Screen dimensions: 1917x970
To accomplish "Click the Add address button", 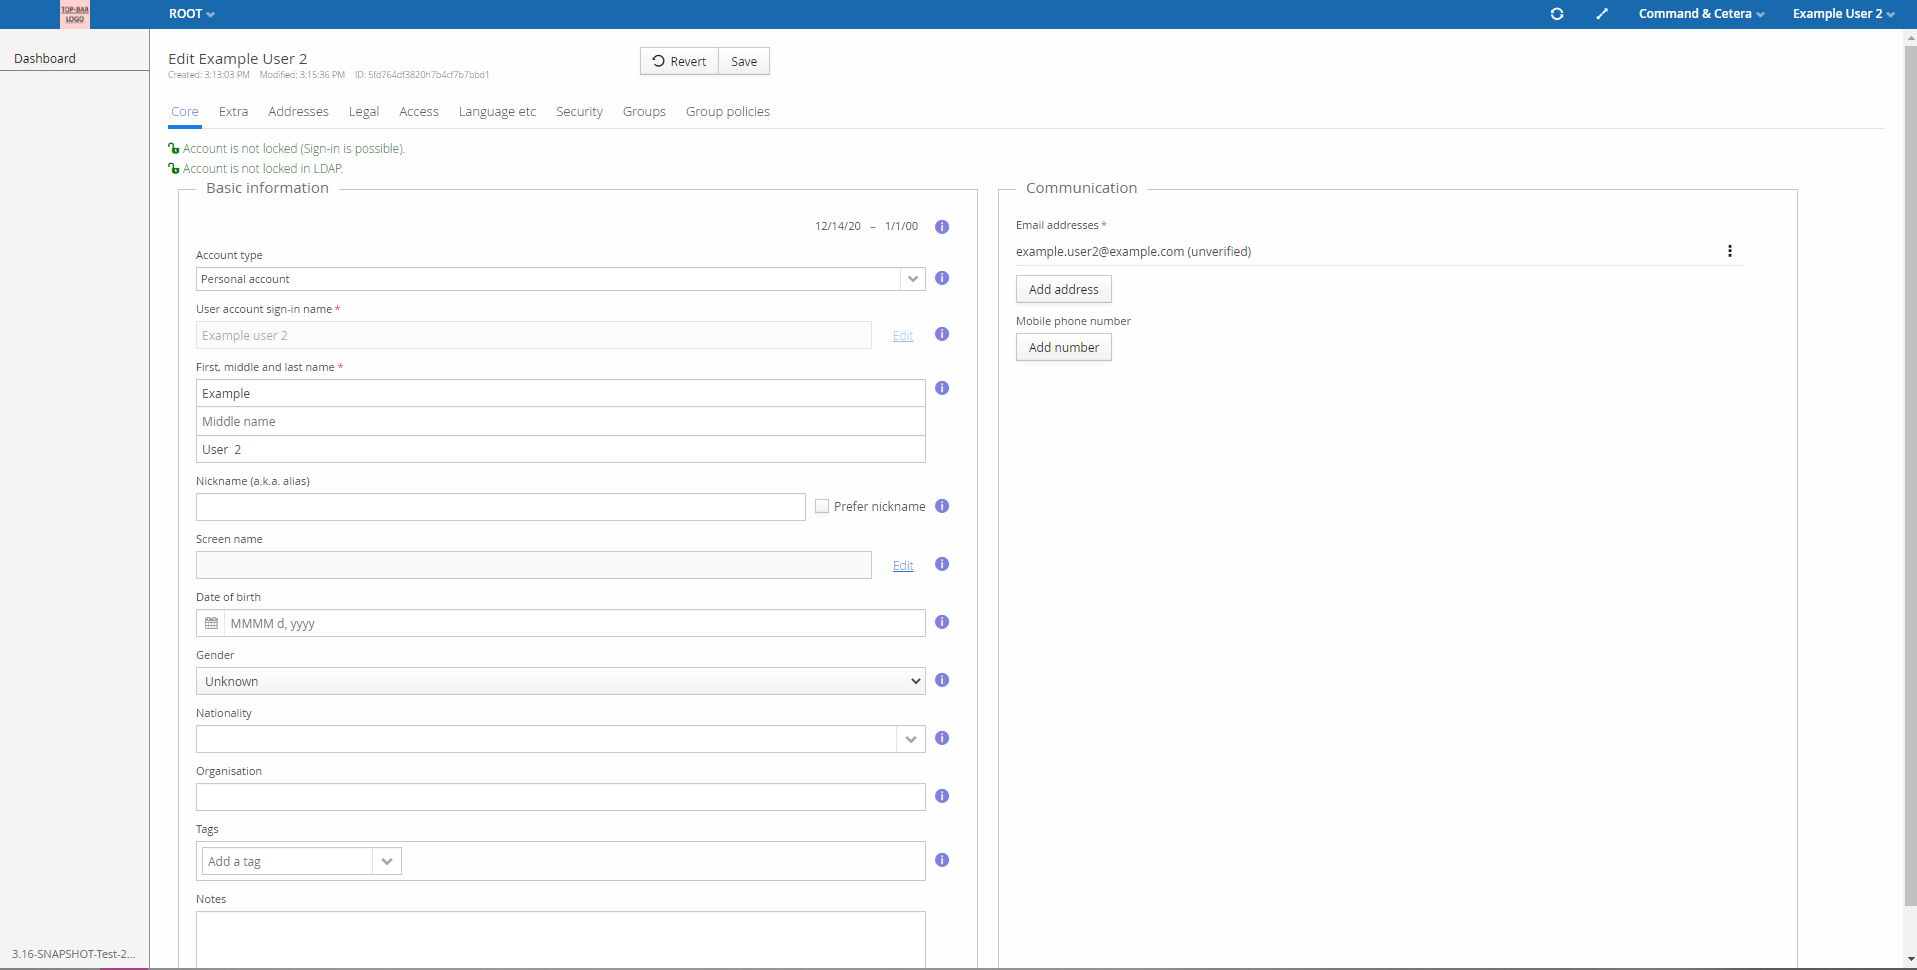I will [1063, 289].
